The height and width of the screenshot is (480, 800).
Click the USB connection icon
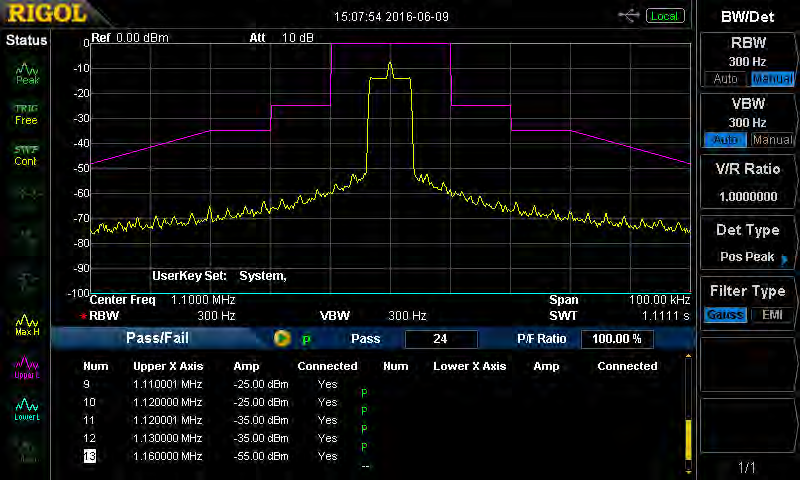point(629,16)
